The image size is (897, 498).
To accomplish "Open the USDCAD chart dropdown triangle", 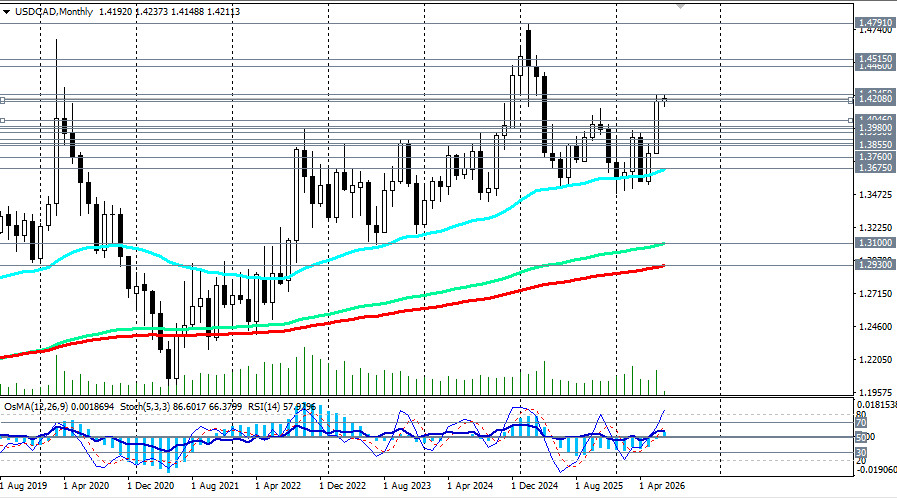I will coord(6,11).
